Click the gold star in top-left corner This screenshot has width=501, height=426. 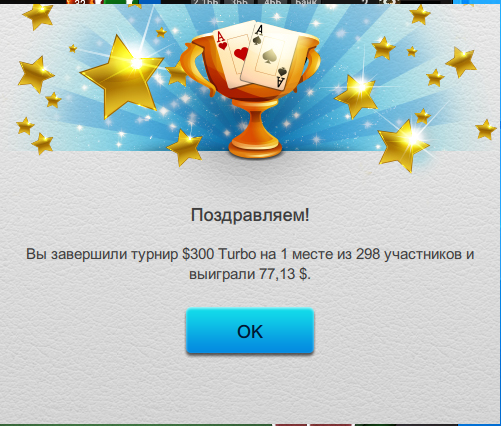[37, 16]
